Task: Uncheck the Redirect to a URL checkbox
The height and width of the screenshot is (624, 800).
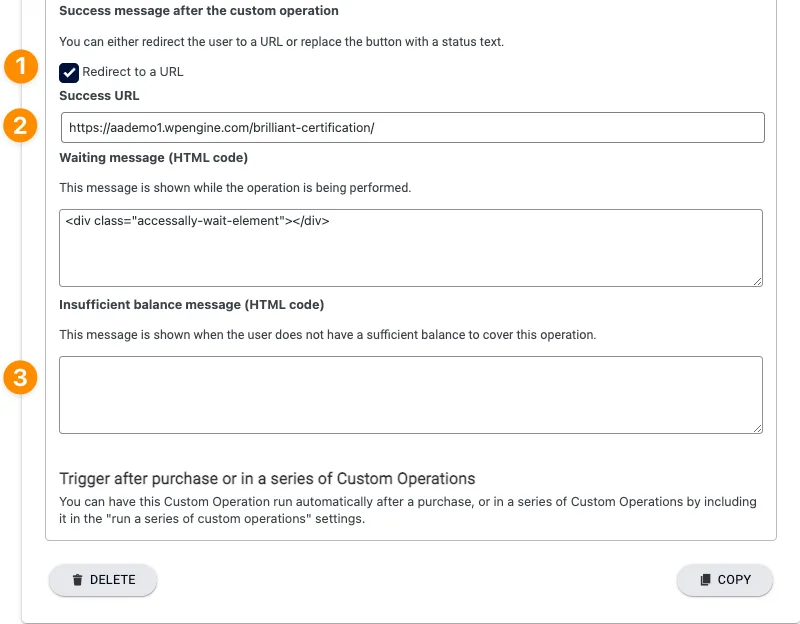Action: [x=69, y=72]
